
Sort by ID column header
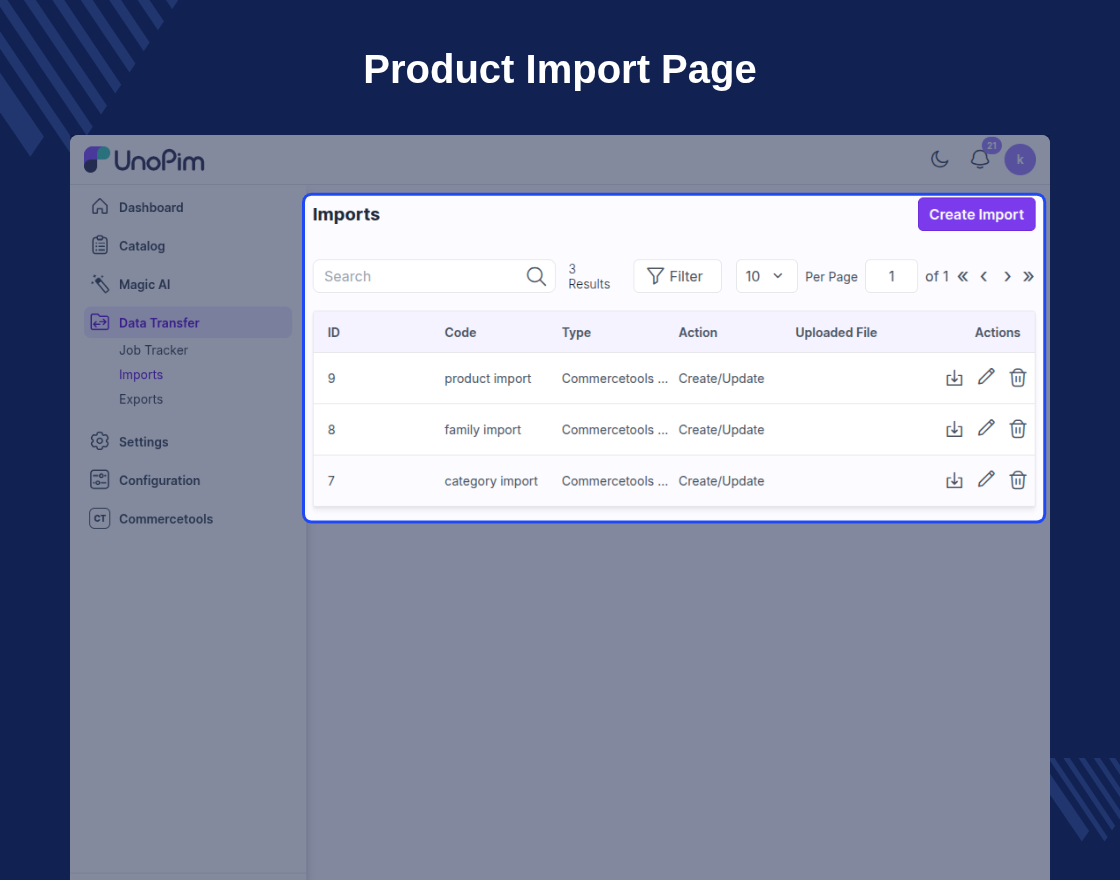point(334,332)
